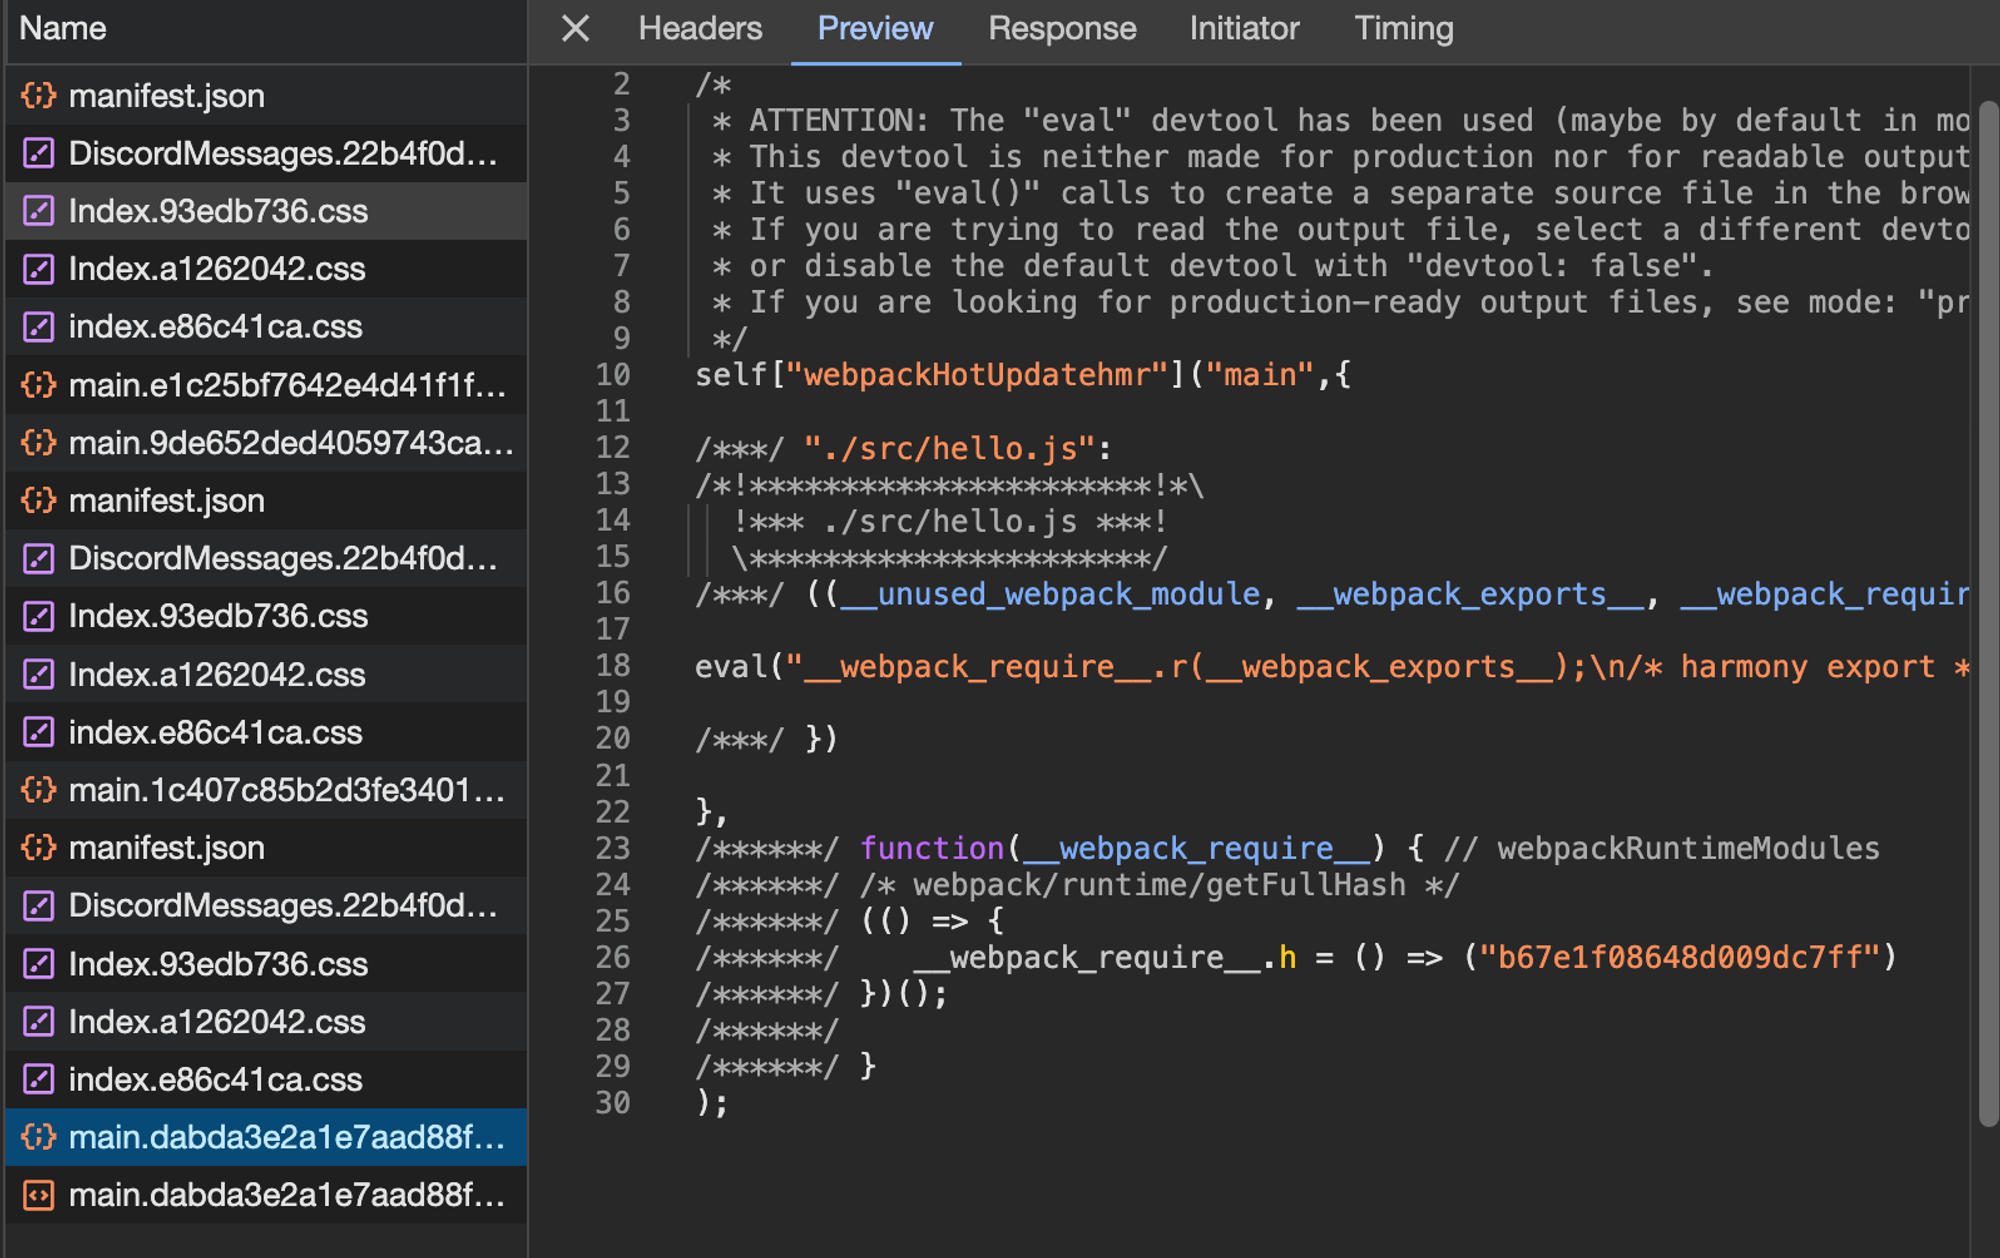Screen dimensions: 2000x1258
Task: Close the request details panel
Action: point(575,28)
